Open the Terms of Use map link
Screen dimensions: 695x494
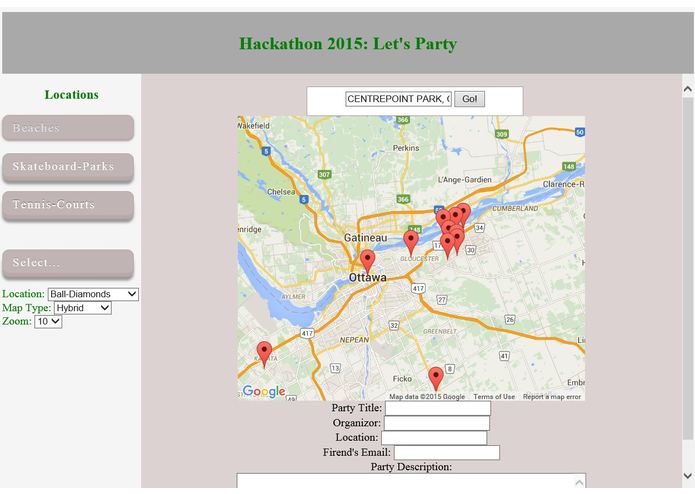pos(494,397)
